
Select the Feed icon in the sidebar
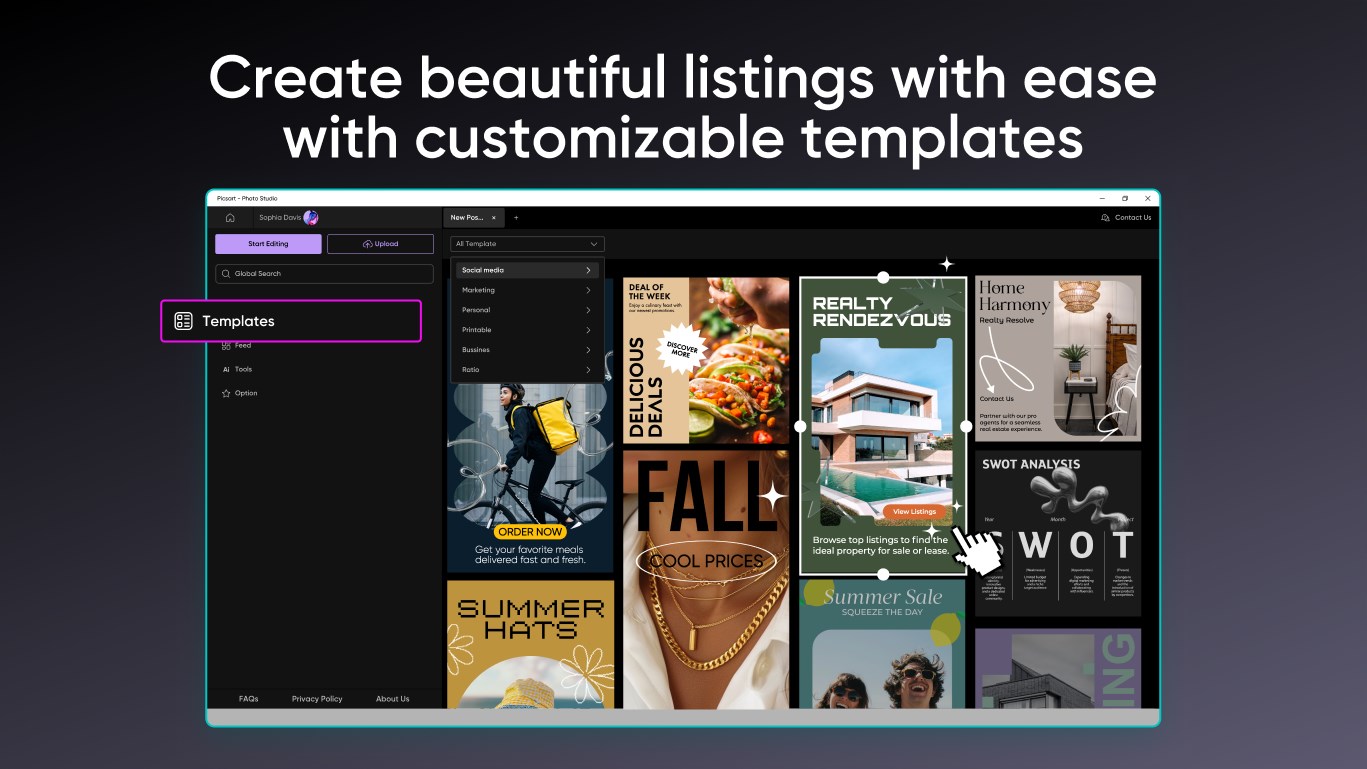click(227, 345)
